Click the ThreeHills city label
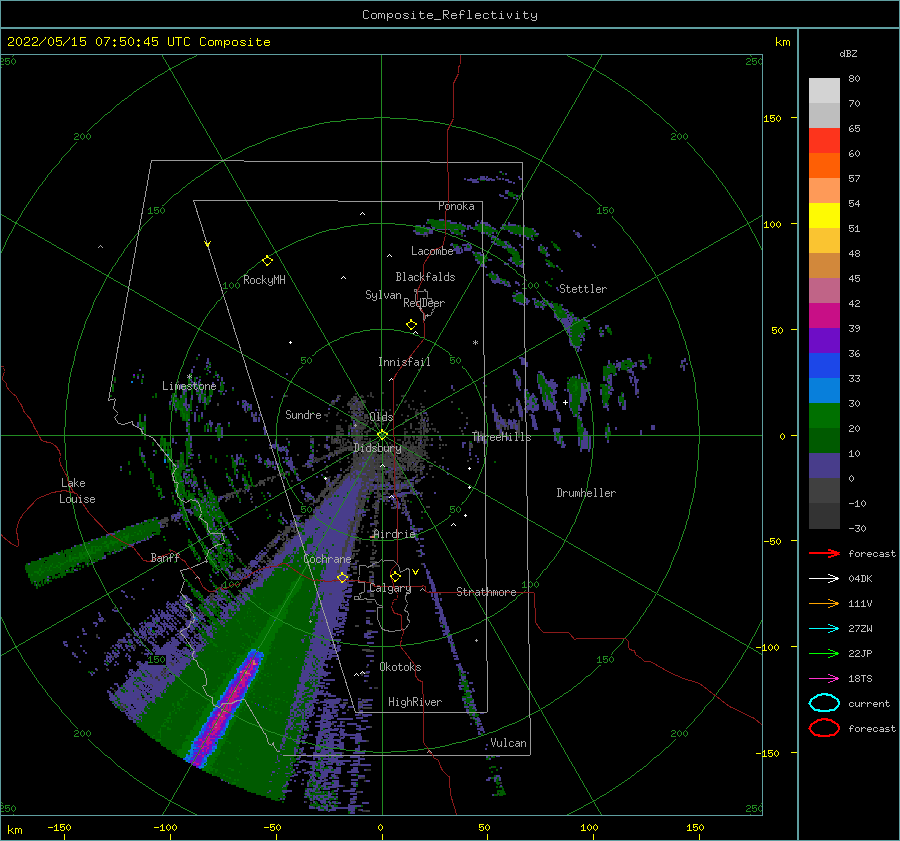The width and height of the screenshot is (900, 841). point(502,437)
